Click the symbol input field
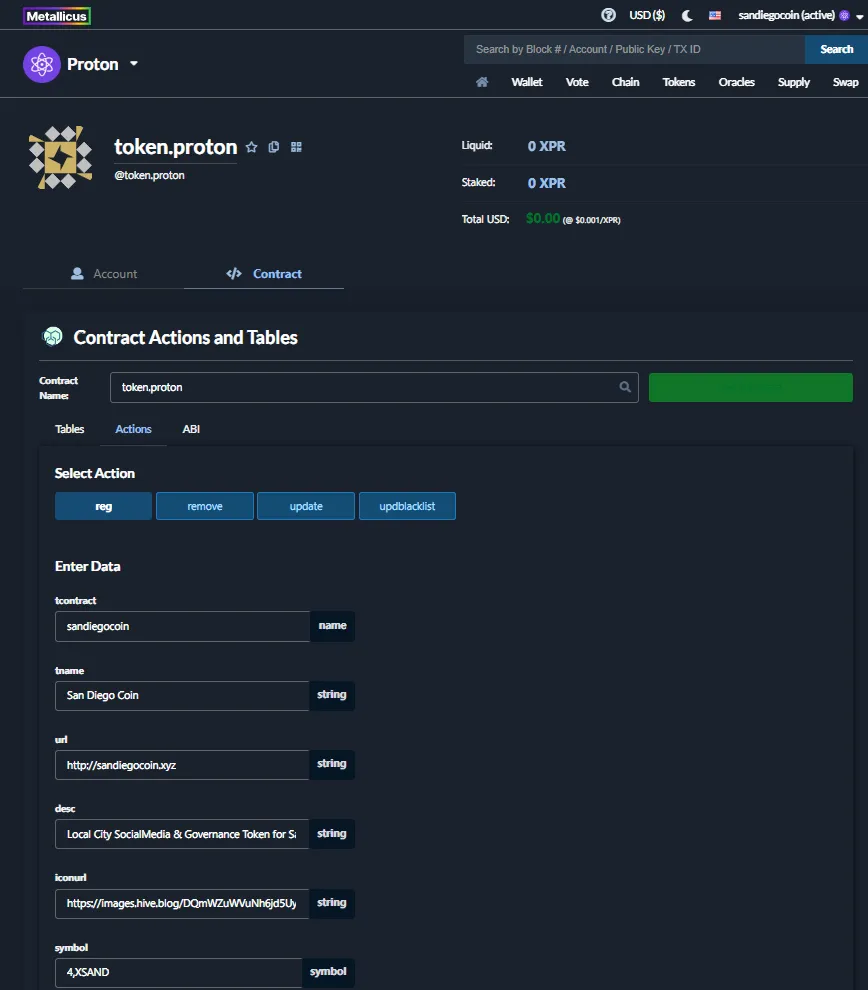Screen dimensions: 868x990 [x=179, y=972]
